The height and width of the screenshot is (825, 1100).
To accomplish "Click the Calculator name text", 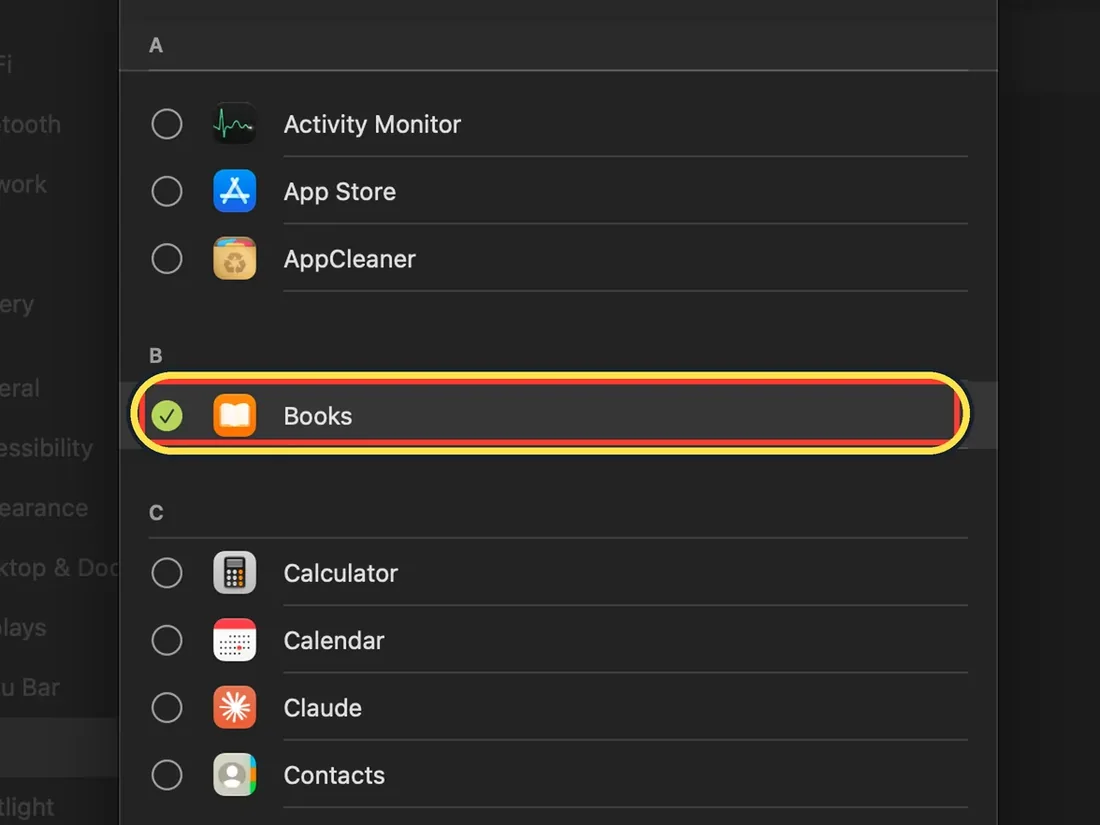I will (340, 573).
